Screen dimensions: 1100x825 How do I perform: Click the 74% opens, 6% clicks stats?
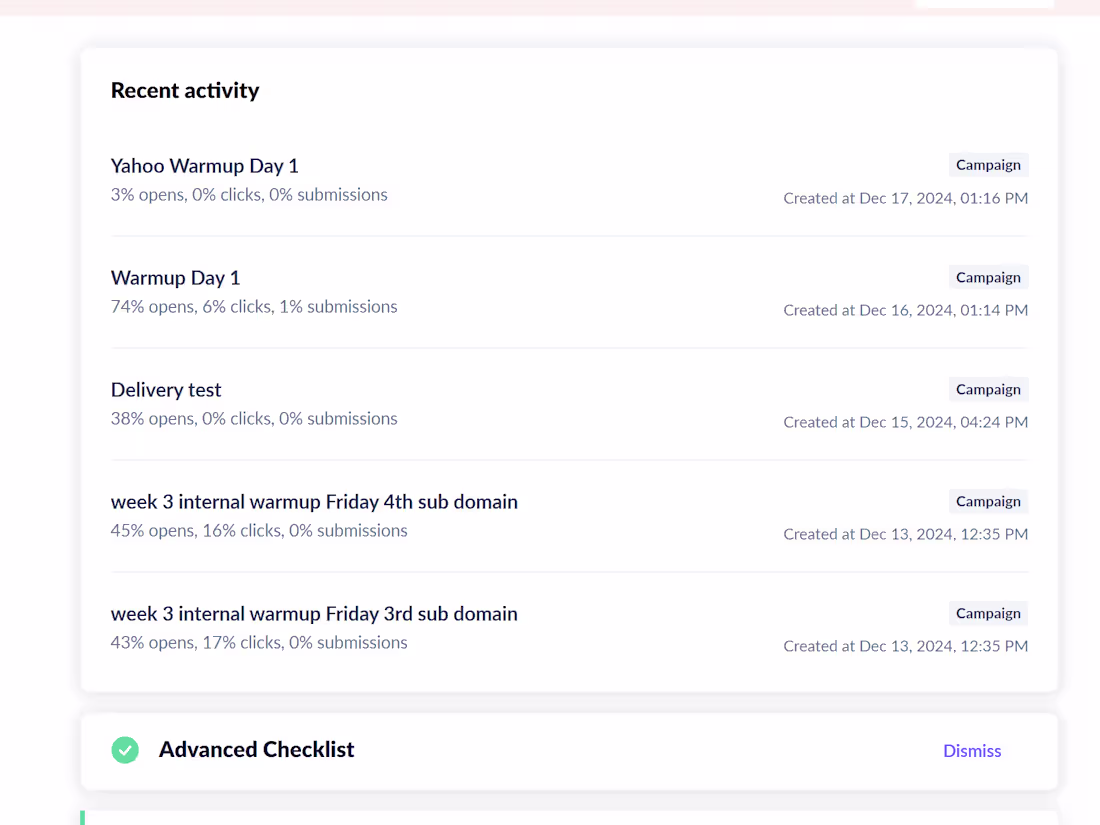pyautogui.click(x=254, y=307)
